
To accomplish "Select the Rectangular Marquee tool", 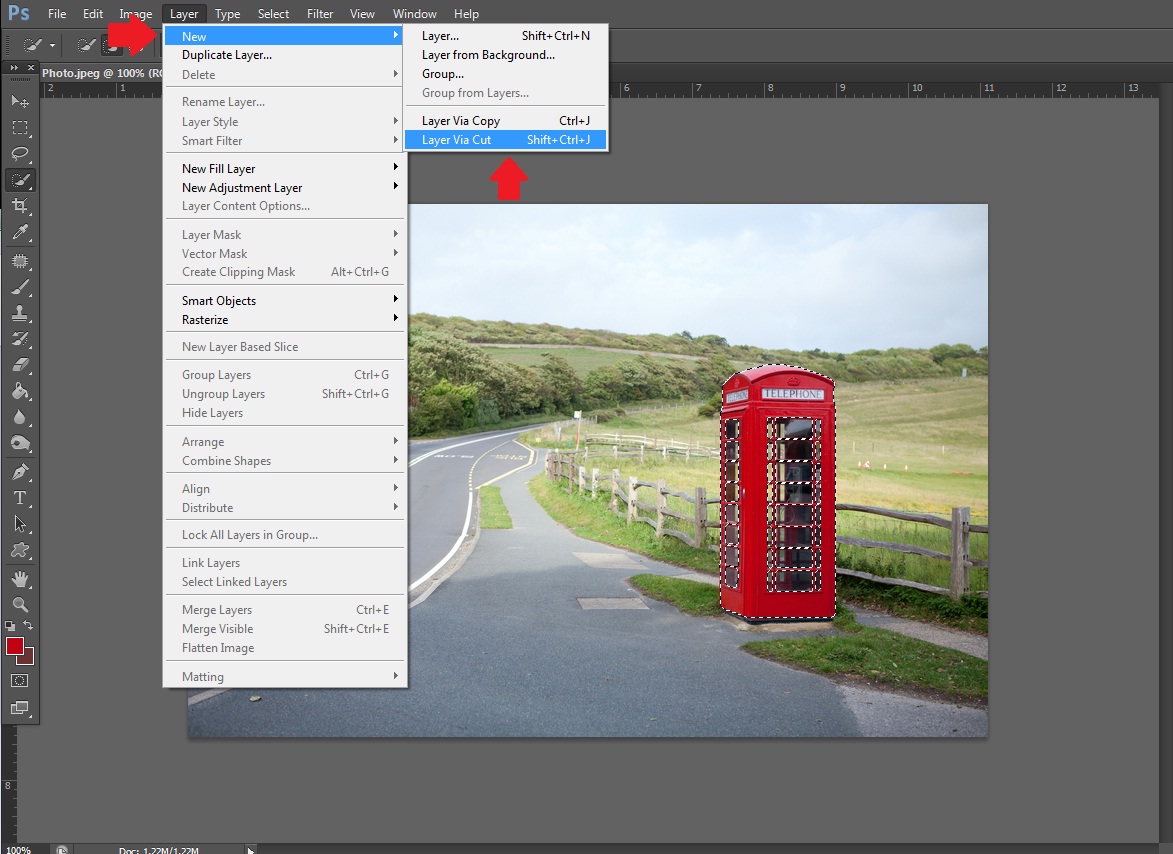I will (20, 128).
